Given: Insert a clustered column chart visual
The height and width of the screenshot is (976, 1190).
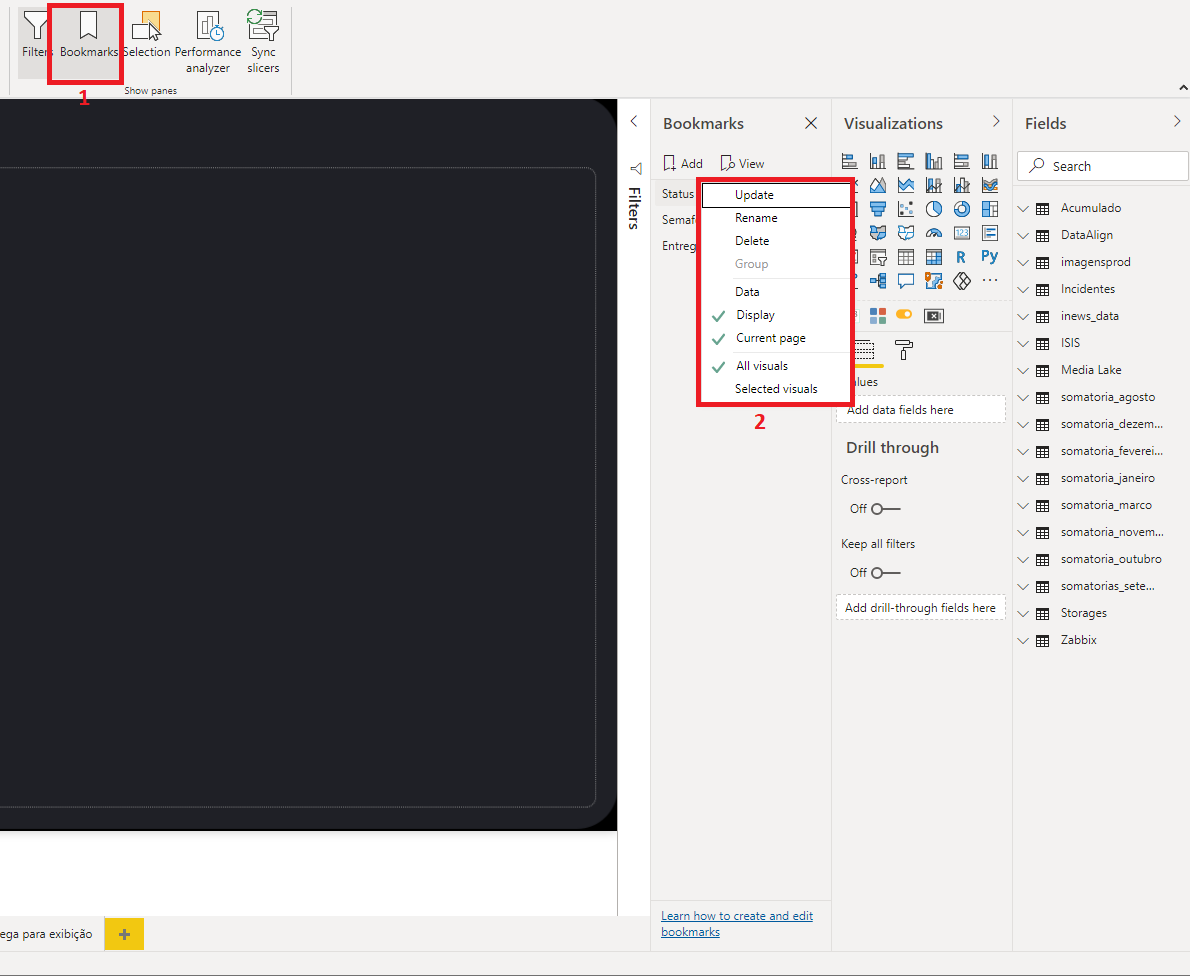Looking at the screenshot, I should pos(933,161).
